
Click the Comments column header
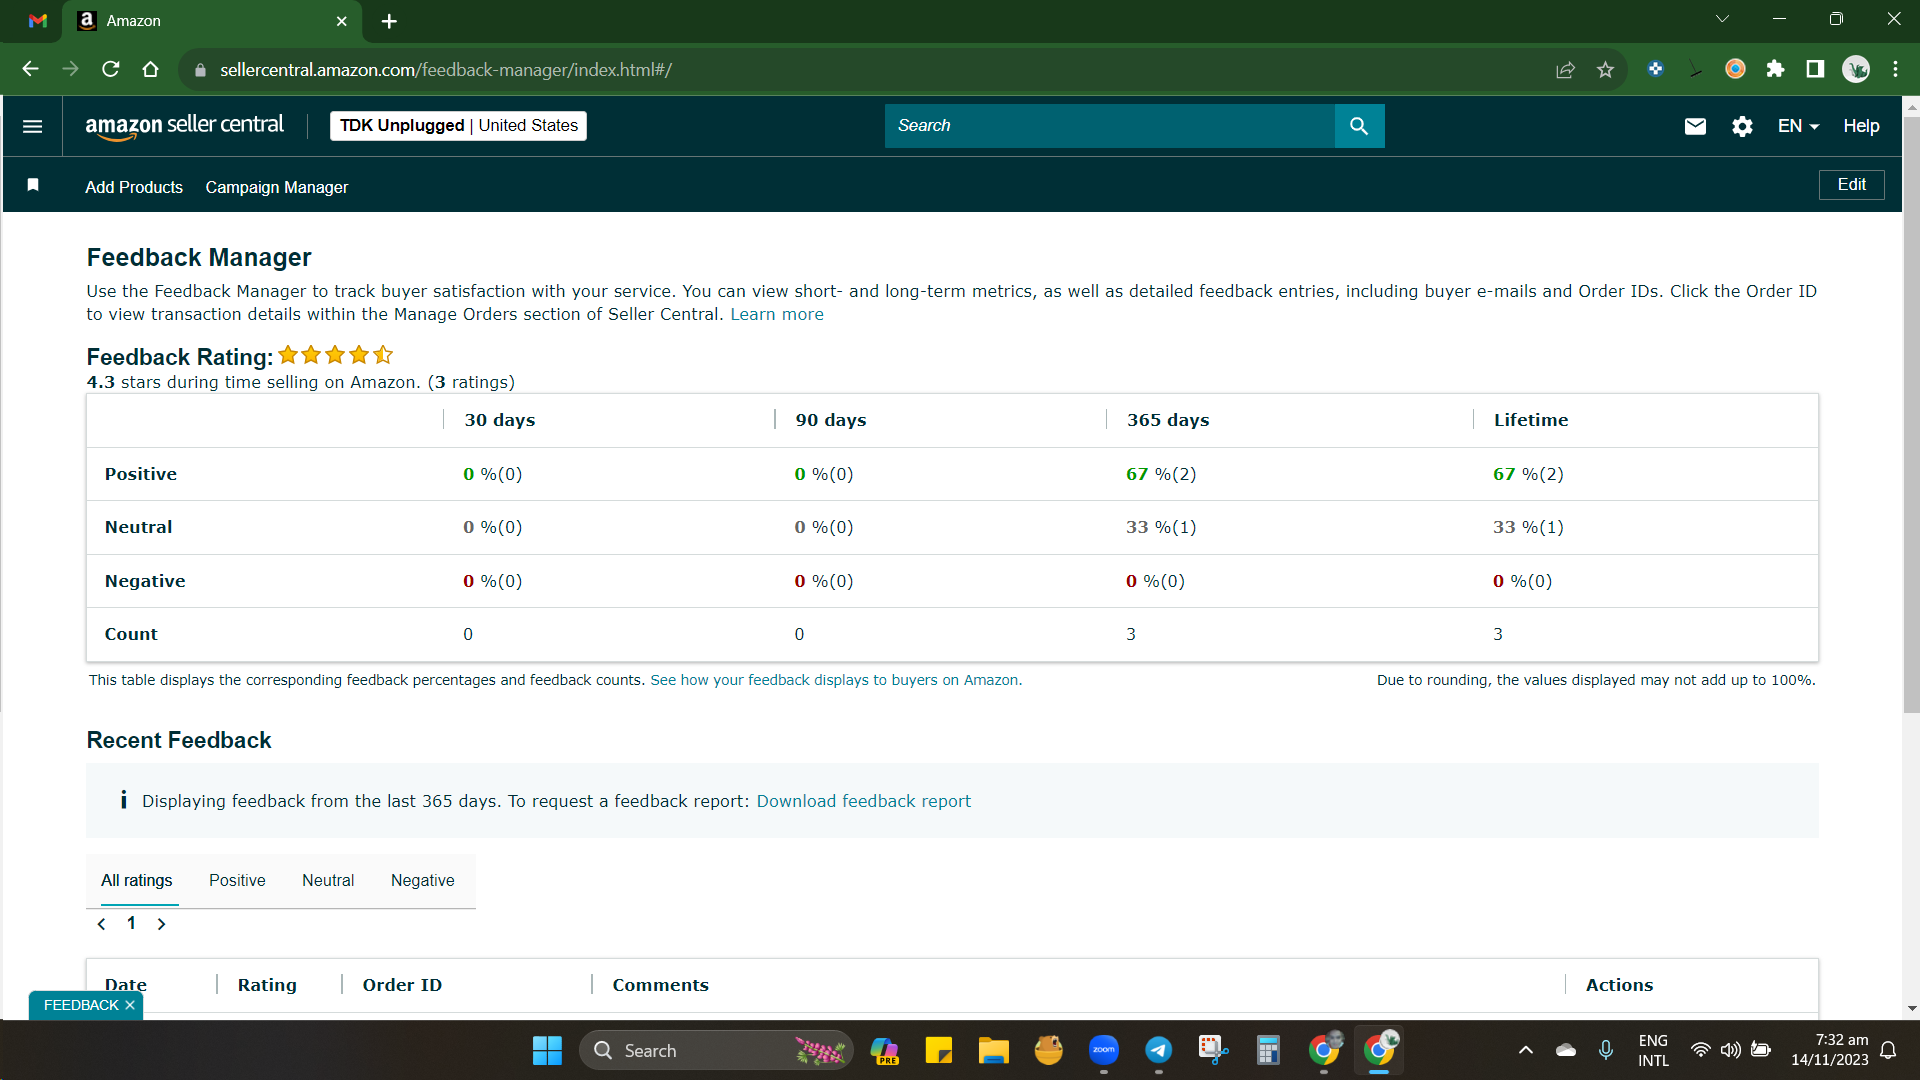660,985
